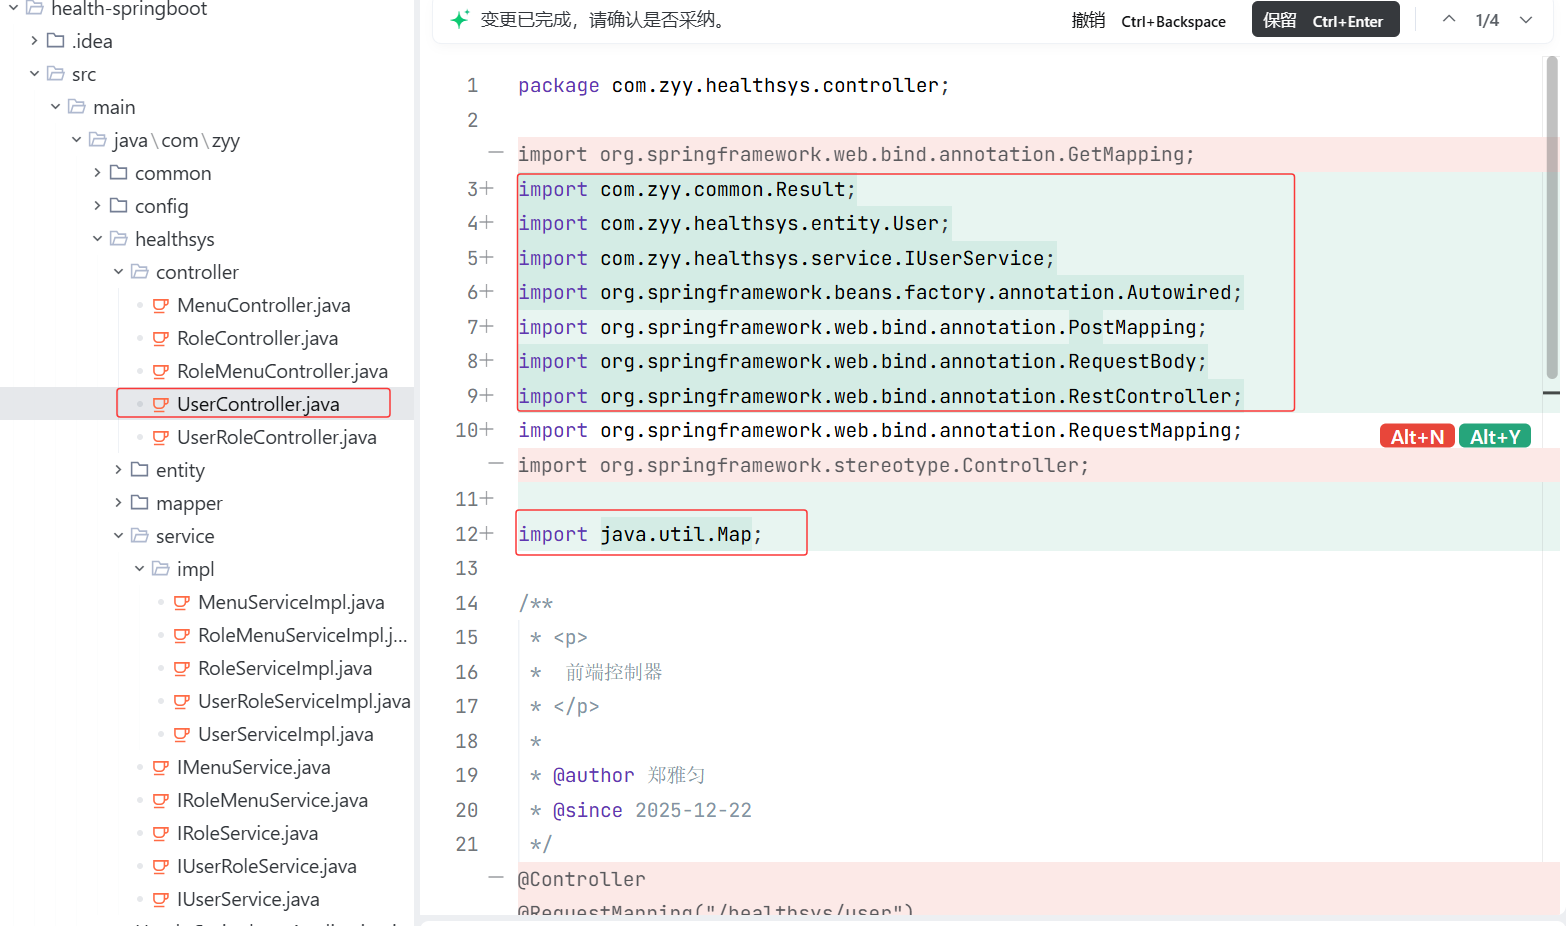1566x926 pixels.
Task: Collapse the impl folder chevron
Action: pos(139,568)
